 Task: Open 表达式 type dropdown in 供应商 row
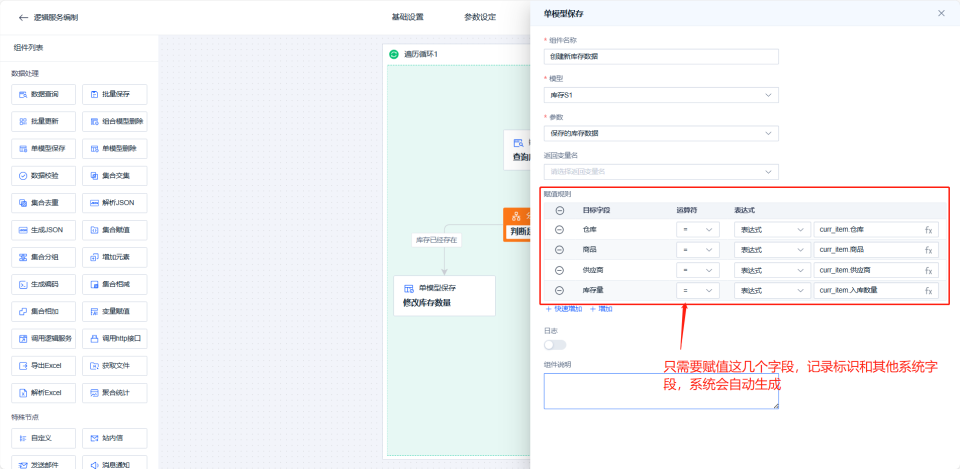[x=772, y=270]
